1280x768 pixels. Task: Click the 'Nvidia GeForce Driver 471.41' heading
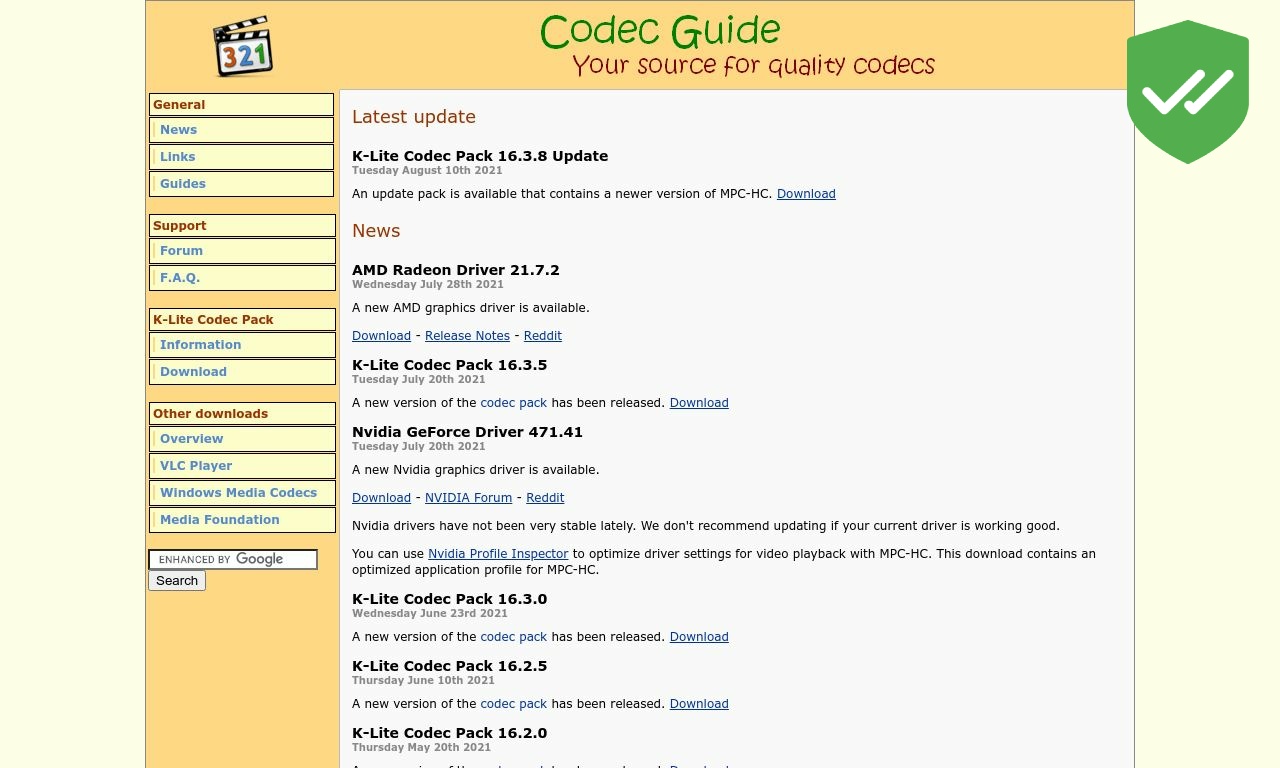[x=467, y=432]
